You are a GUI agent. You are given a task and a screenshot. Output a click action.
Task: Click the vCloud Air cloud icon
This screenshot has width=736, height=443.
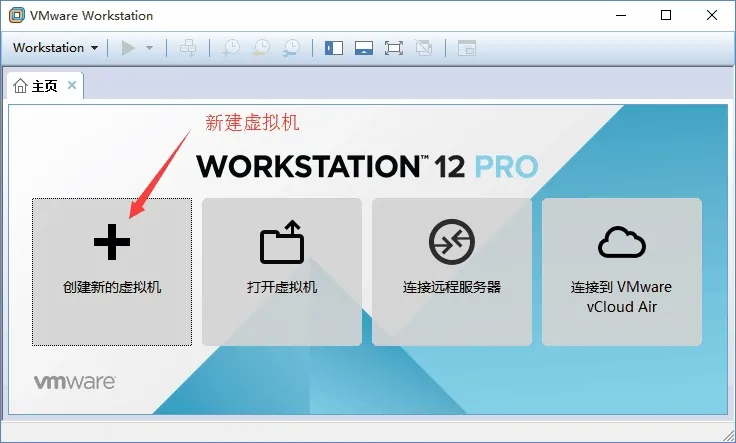pyautogui.click(x=621, y=242)
